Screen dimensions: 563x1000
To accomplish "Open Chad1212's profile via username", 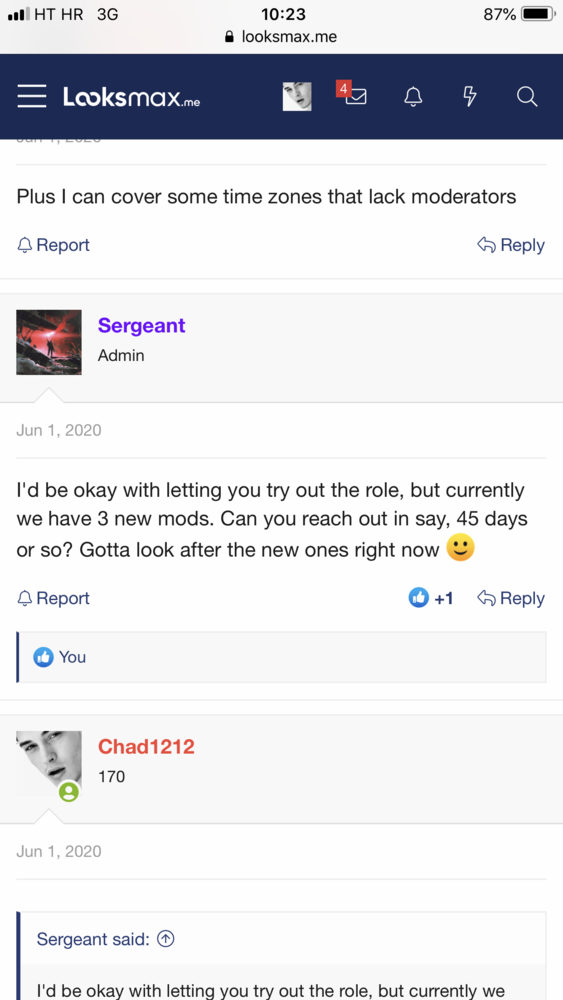I will [146, 746].
